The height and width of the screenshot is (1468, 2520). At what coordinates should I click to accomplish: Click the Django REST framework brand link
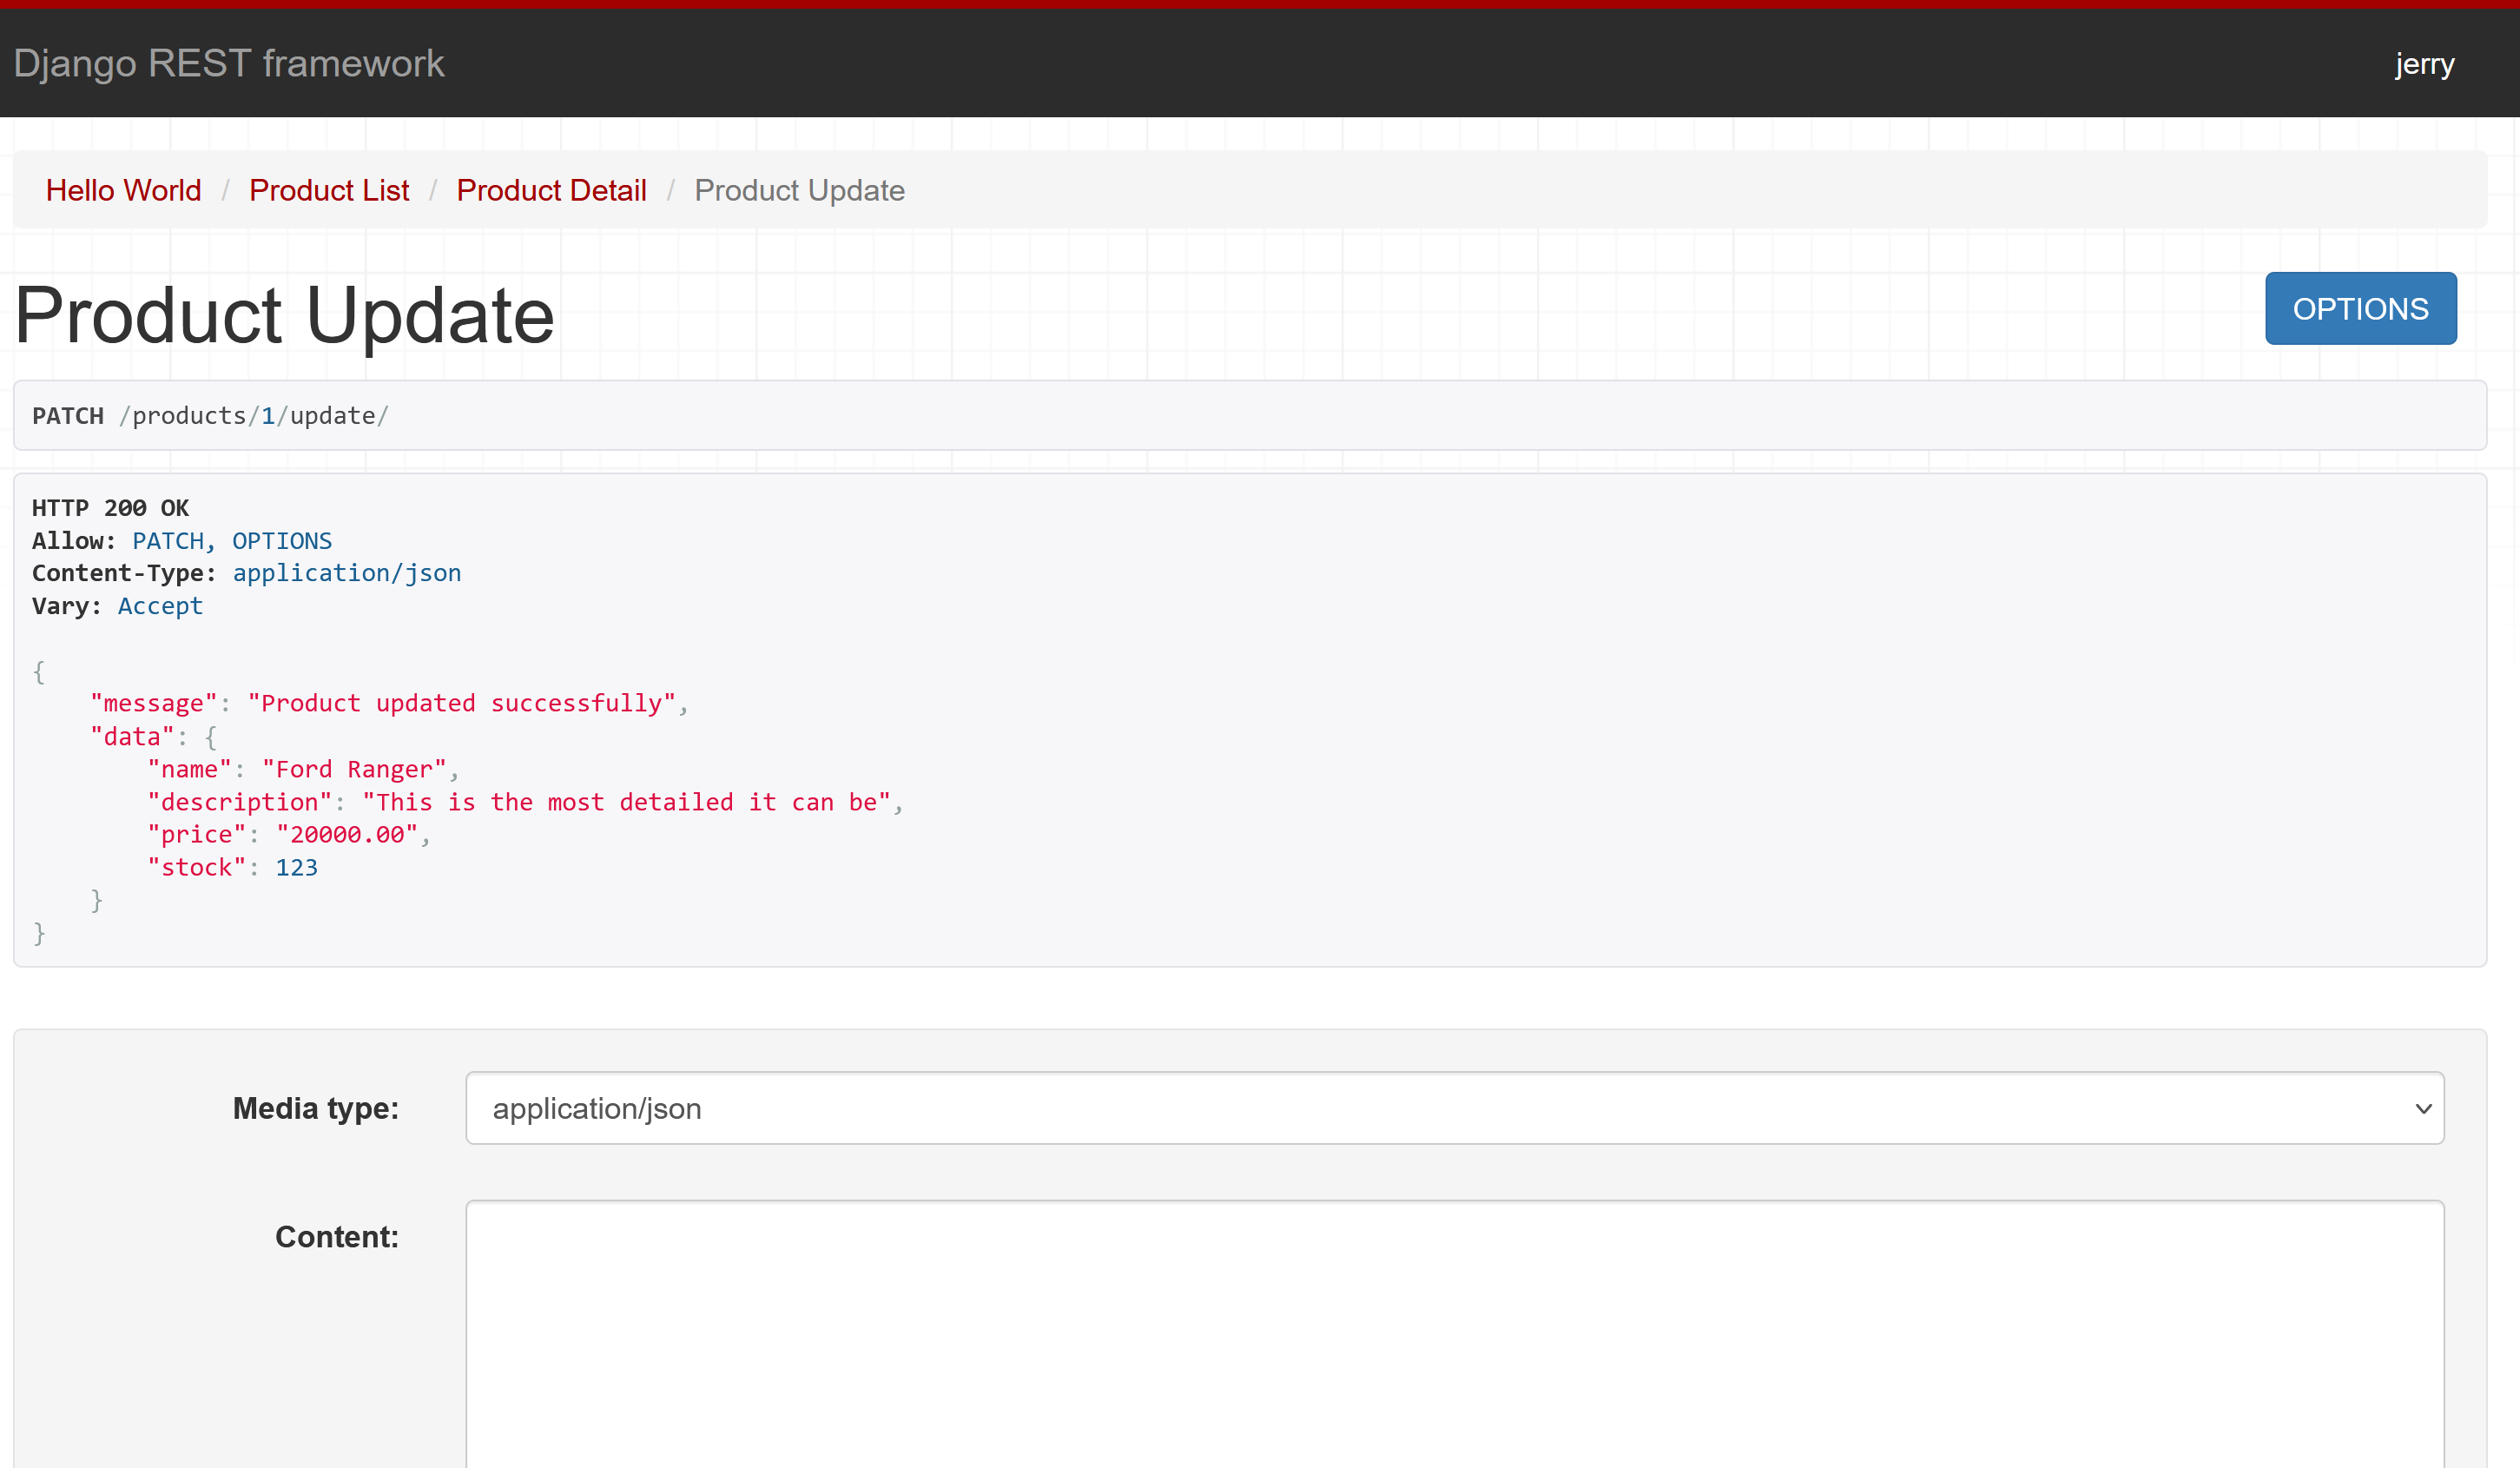click(x=228, y=63)
